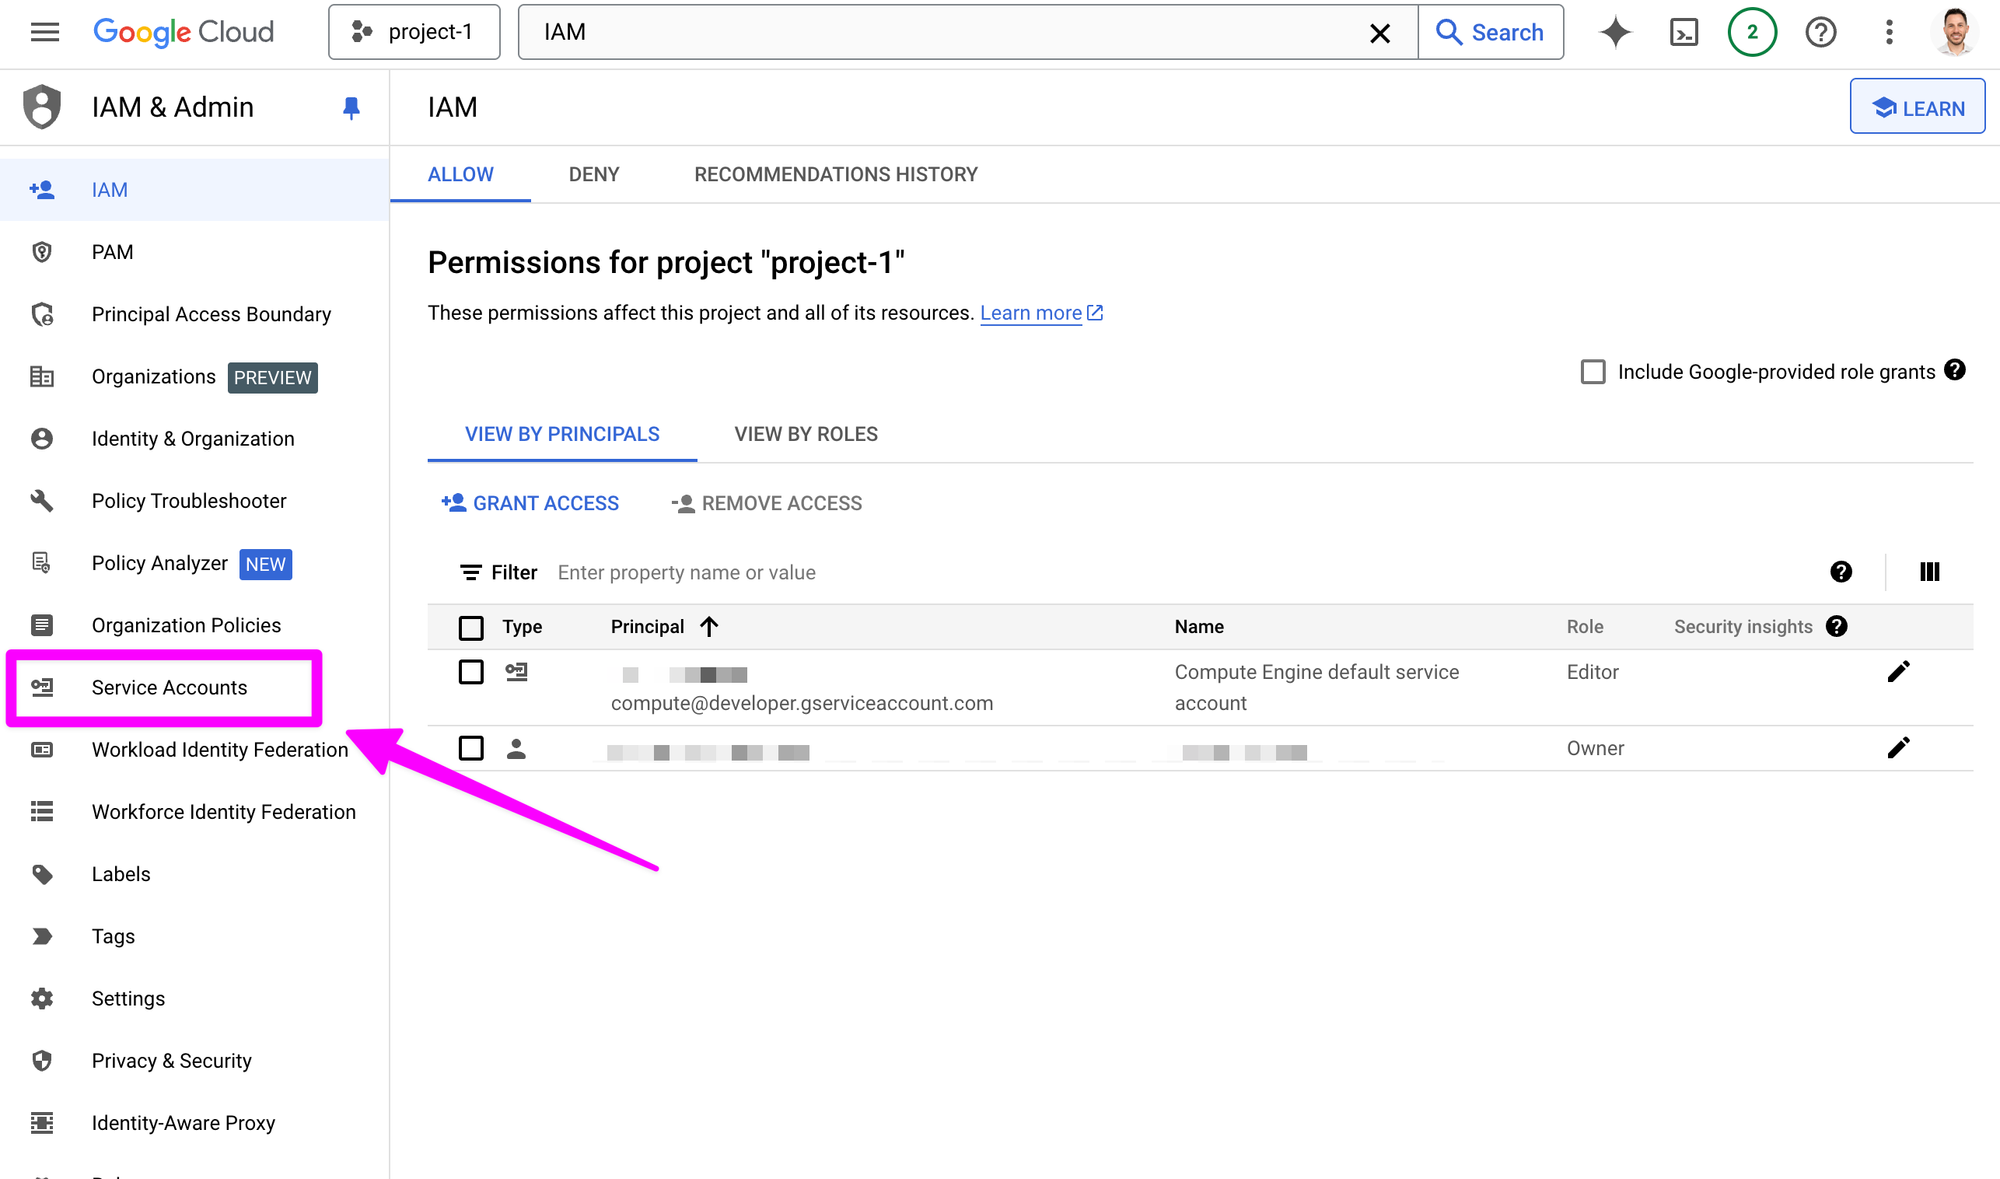Click the GRANT ACCESS button
Viewport: 2000px width, 1179px height.
click(531, 503)
